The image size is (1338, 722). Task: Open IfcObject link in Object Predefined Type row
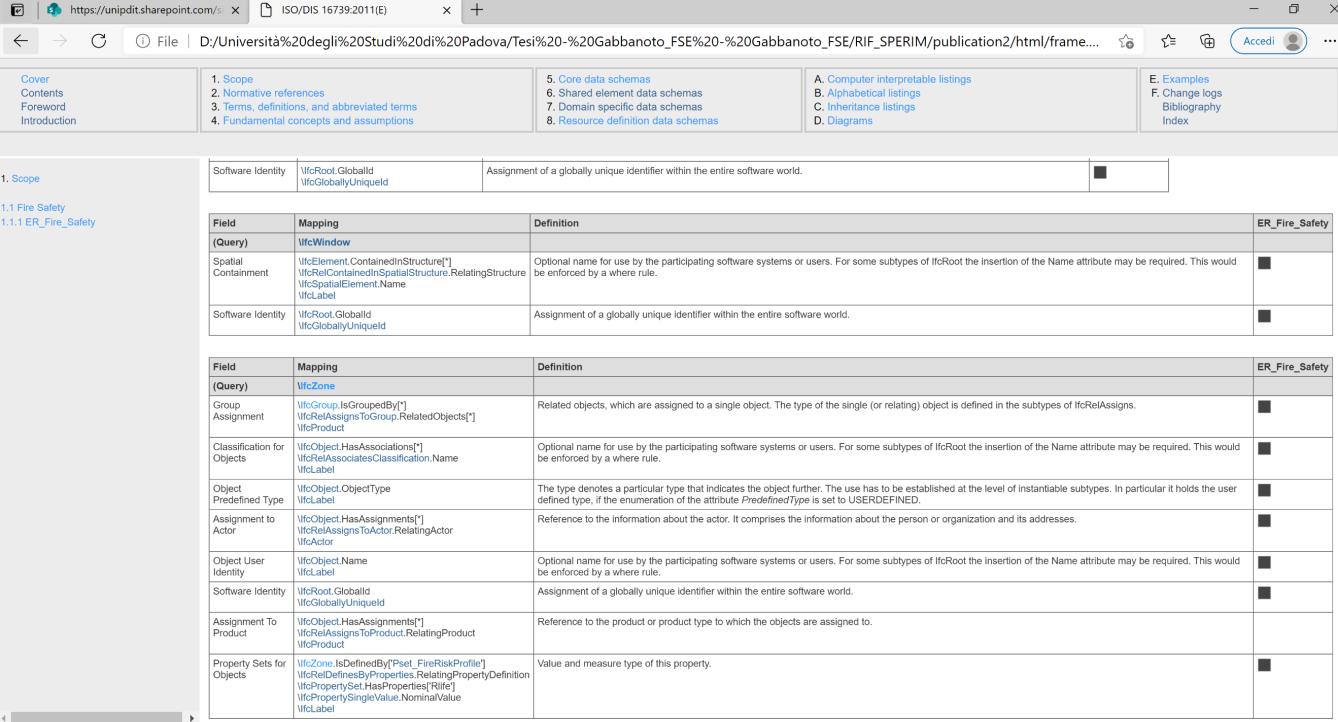[319, 489]
